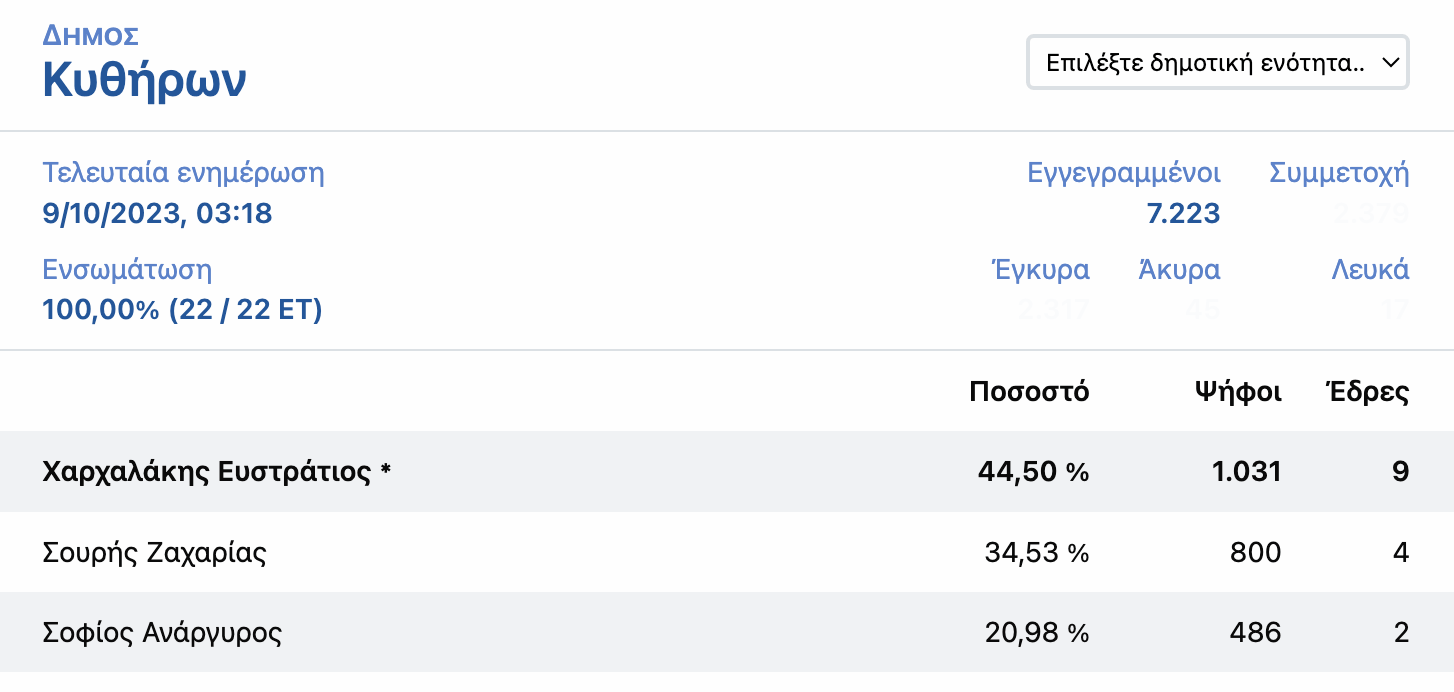Click the 100,00% (22 / 22 ET) value
This screenshot has height=692, width=1454.
[x=182, y=310]
